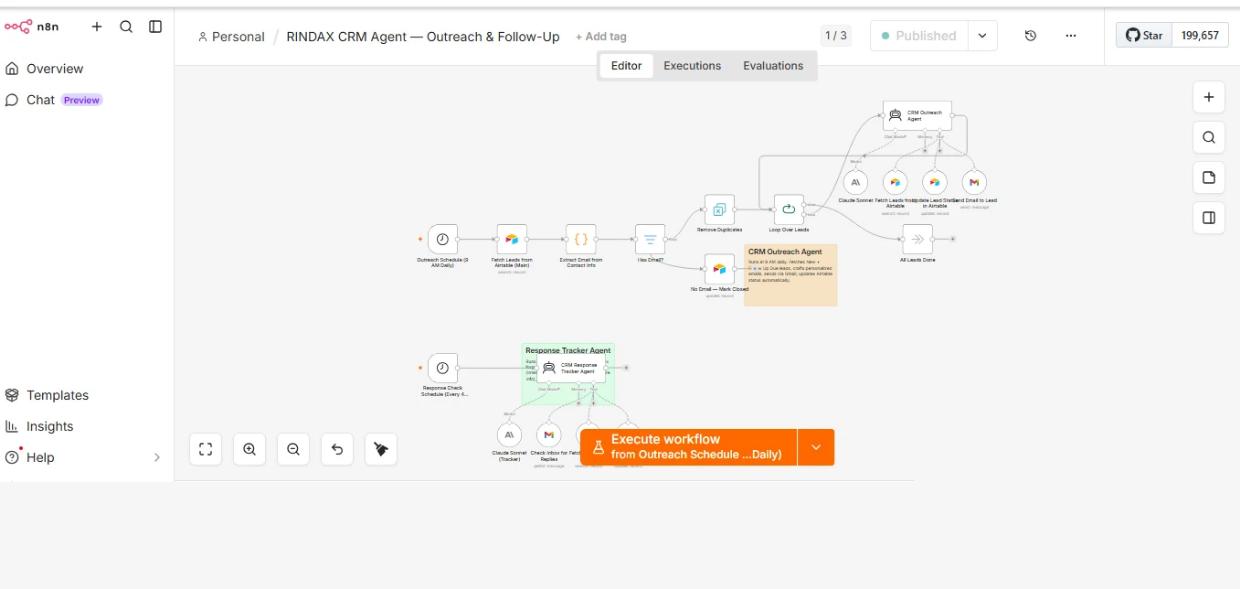The width and height of the screenshot is (1240, 589).
Task: Select the Loop Over Leads node
Action: (x=788, y=210)
